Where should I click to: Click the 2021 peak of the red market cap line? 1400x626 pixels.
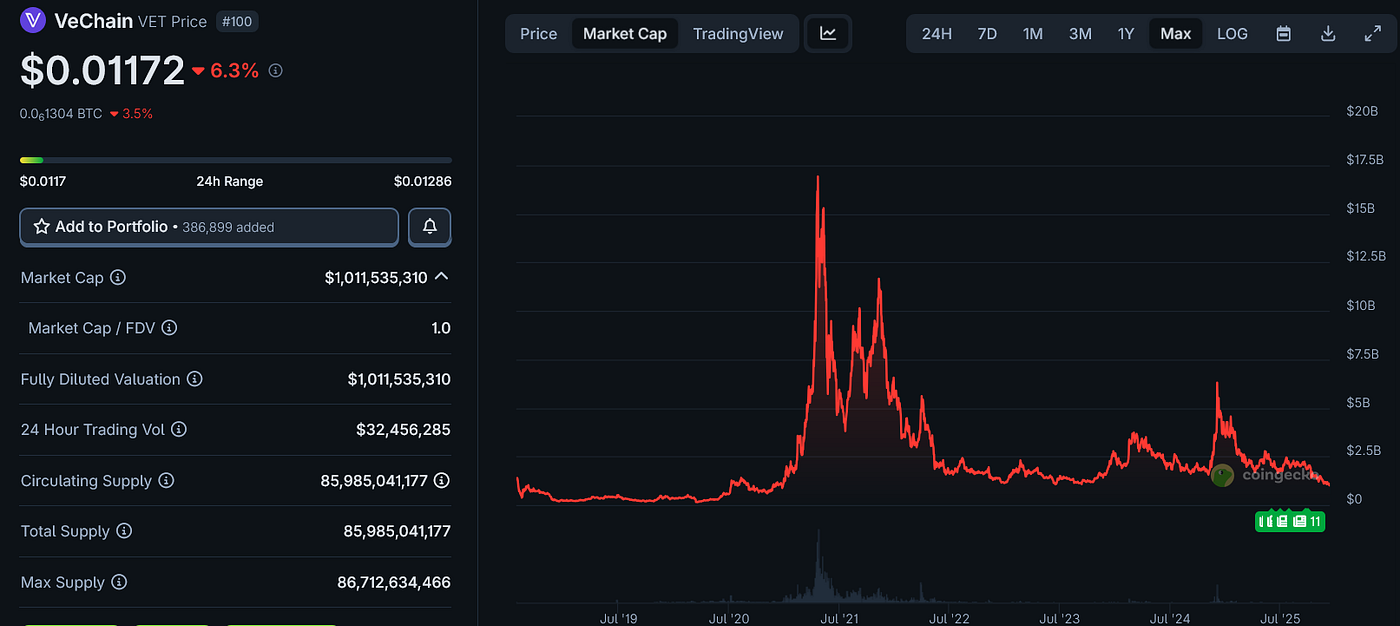click(818, 178)
